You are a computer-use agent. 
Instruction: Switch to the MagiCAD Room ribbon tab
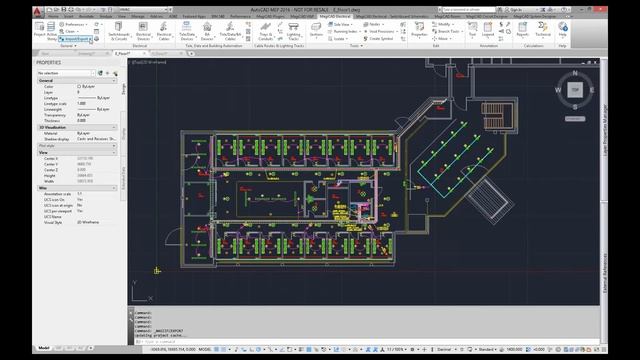447,16
